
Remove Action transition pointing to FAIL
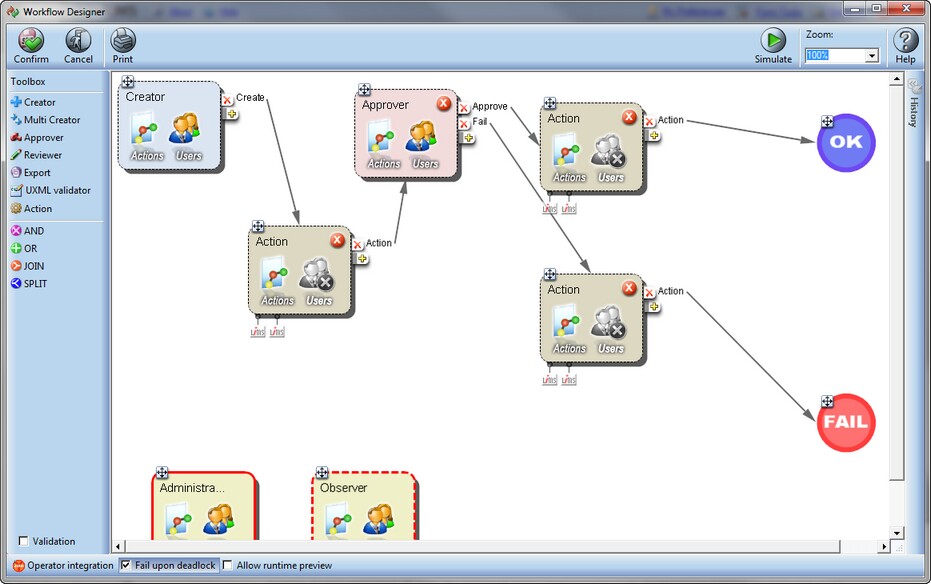(650, 293)
